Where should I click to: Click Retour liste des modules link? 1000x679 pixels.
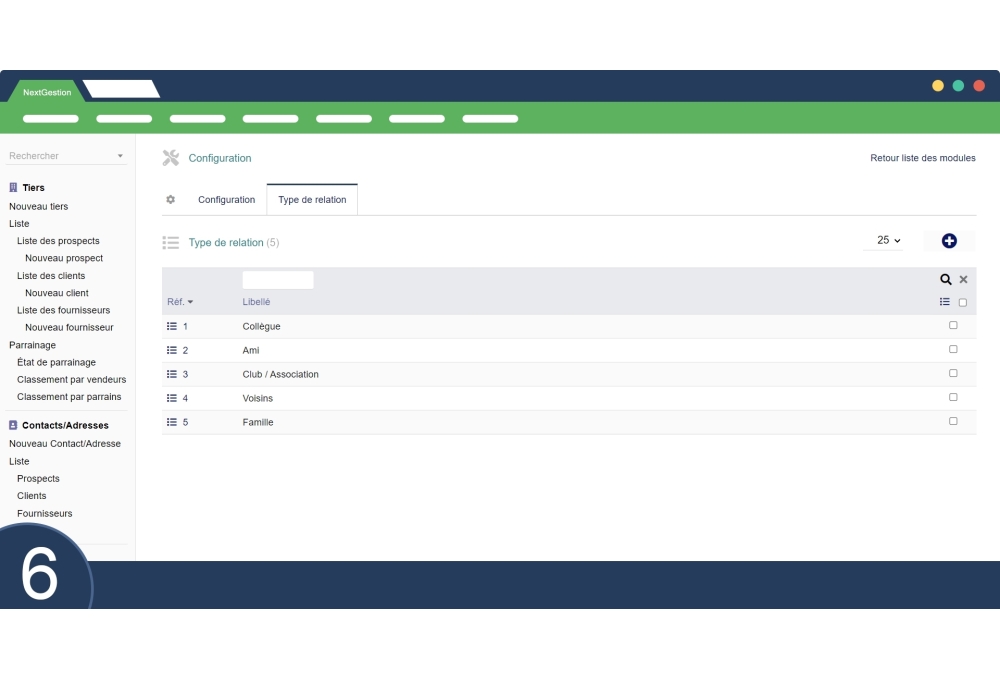coord(922,158)
